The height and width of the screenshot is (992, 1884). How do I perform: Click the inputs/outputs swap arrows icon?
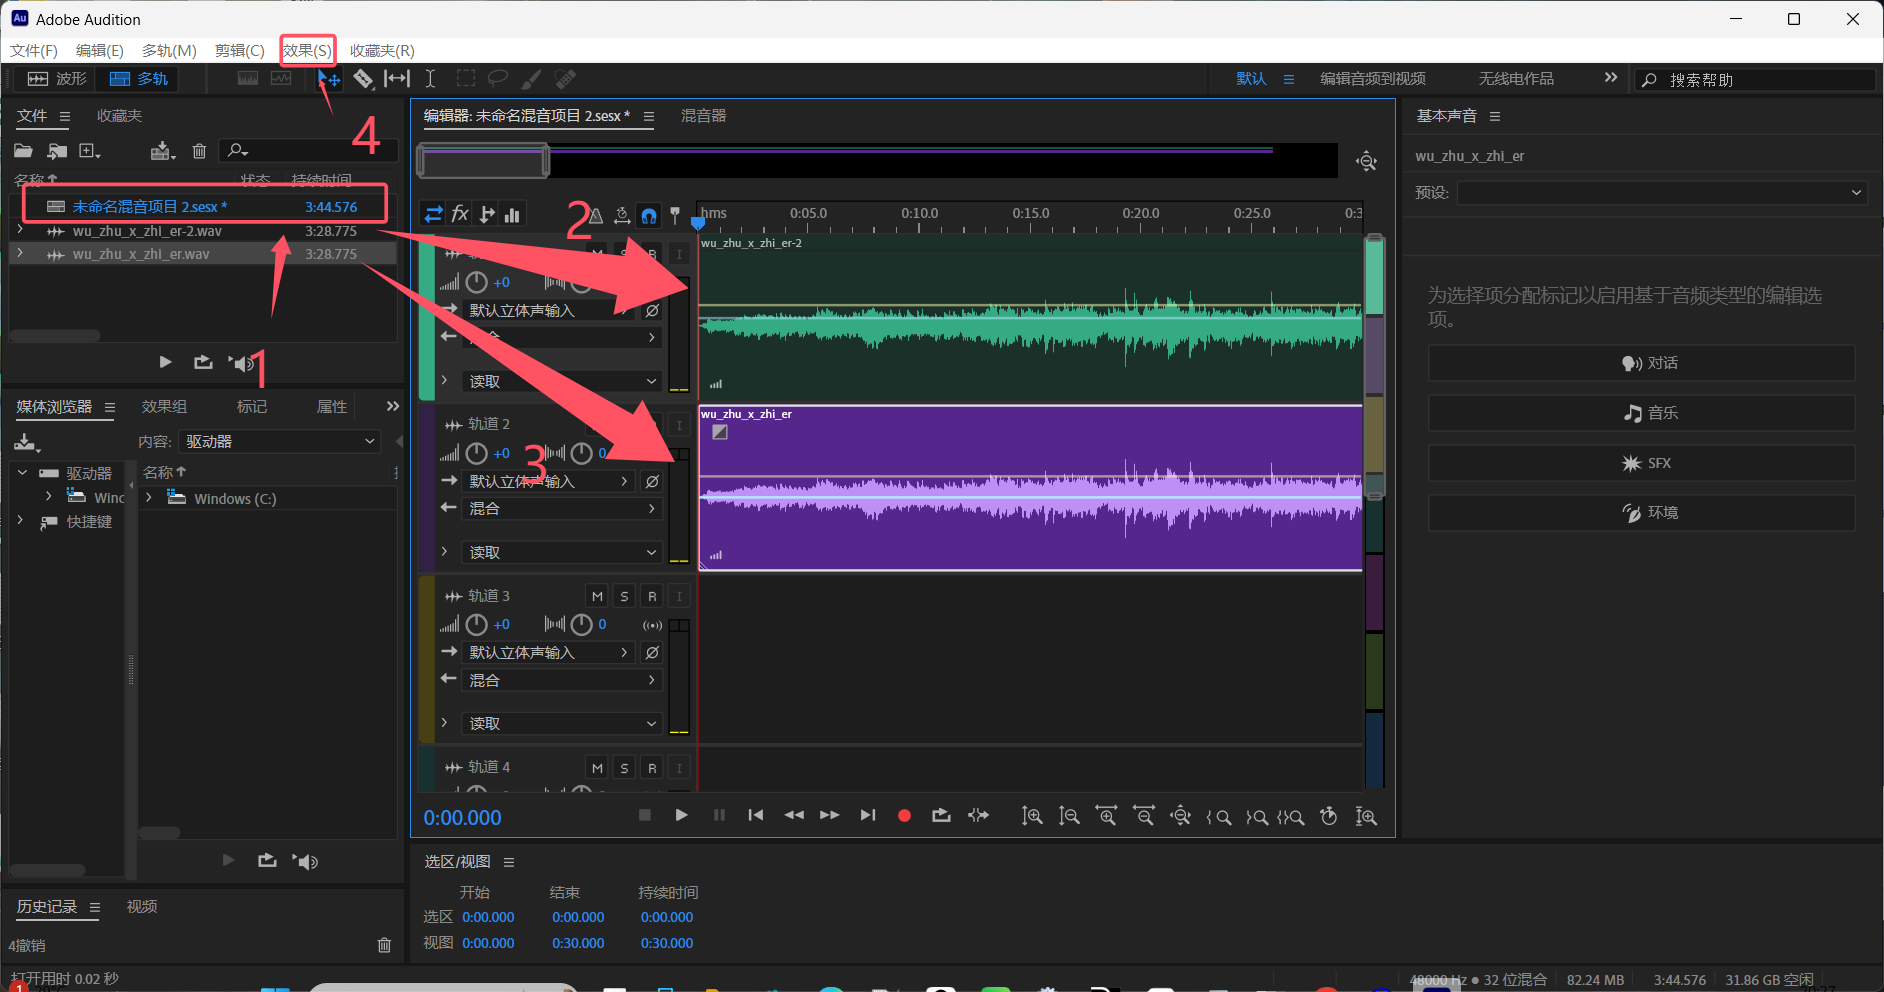433,214
